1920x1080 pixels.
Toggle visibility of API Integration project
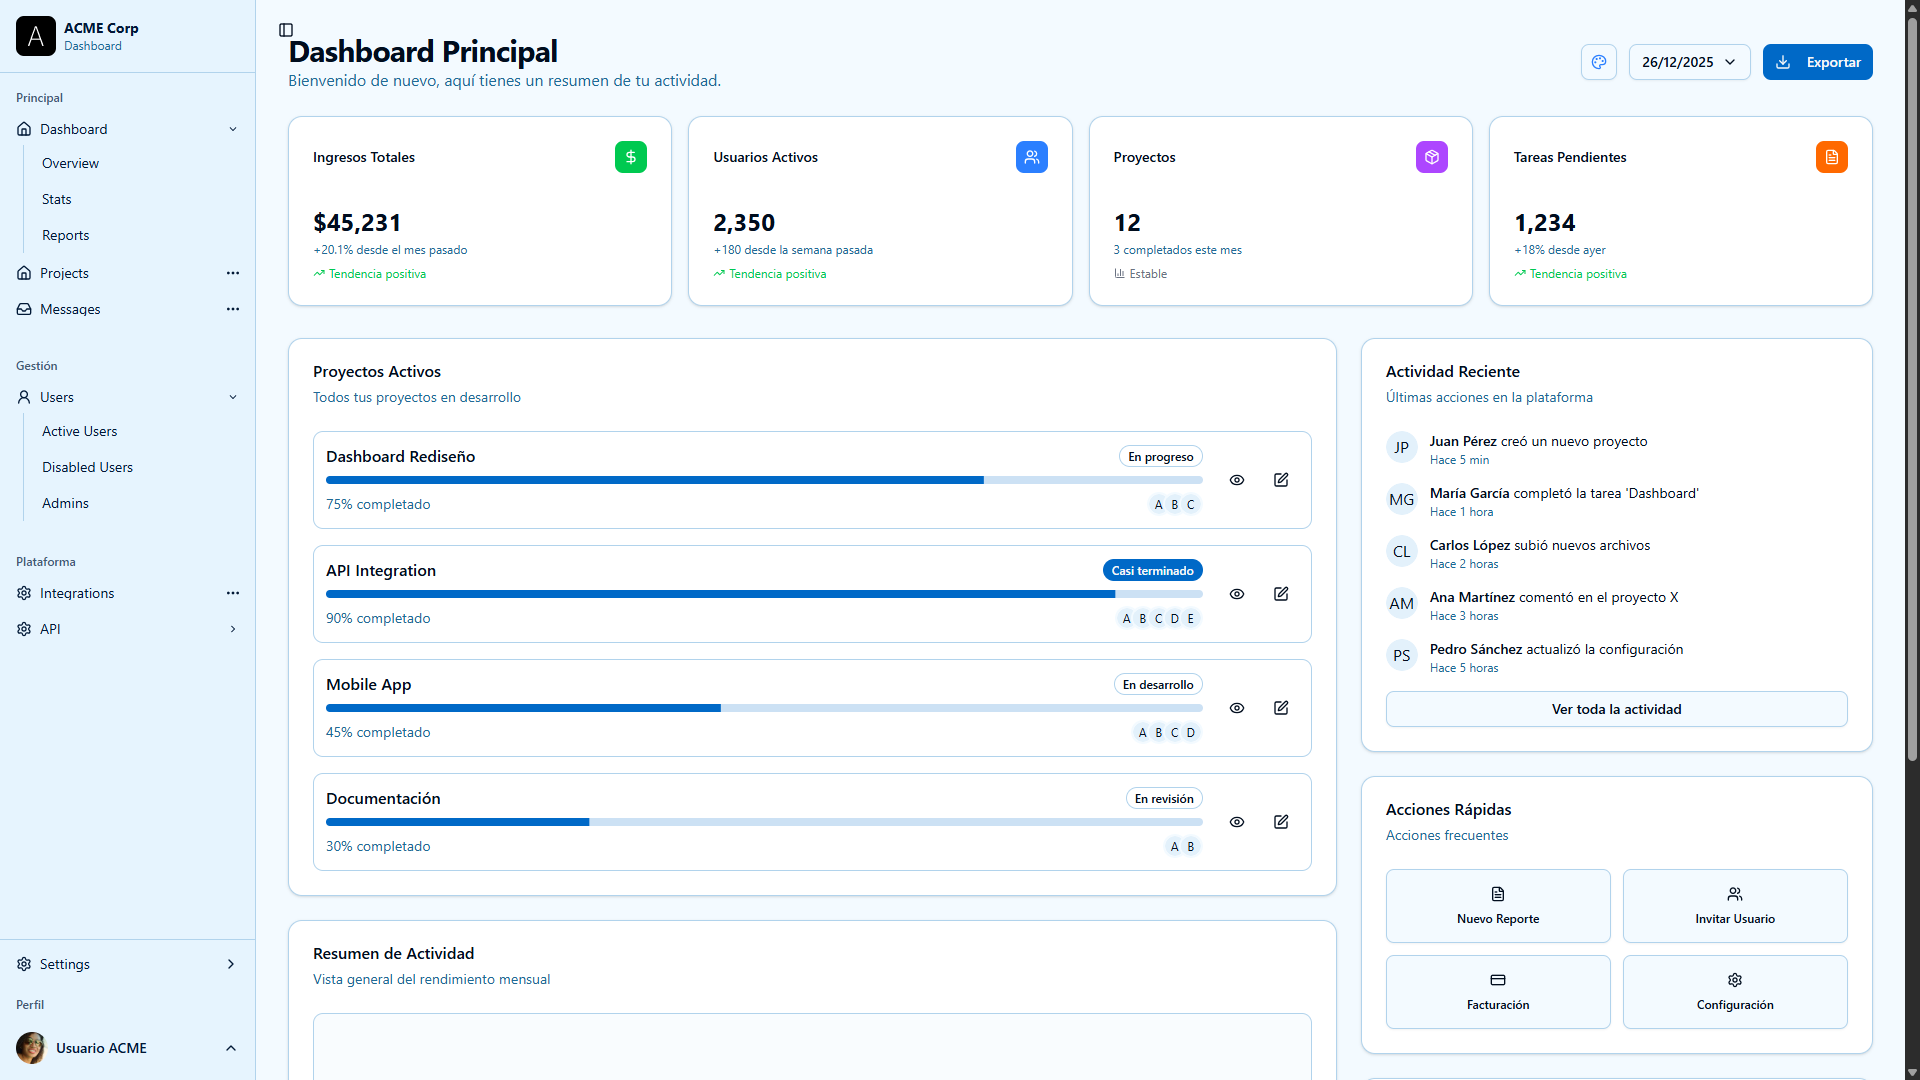(x=1237, y=594)
